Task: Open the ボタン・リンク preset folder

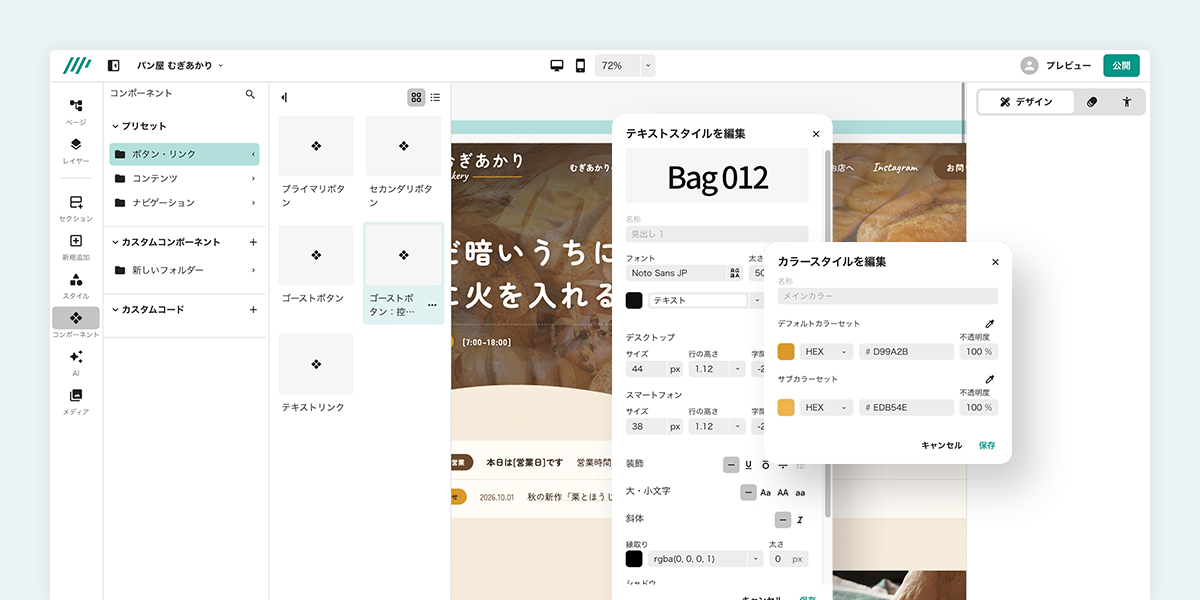Action: (184, 154)
